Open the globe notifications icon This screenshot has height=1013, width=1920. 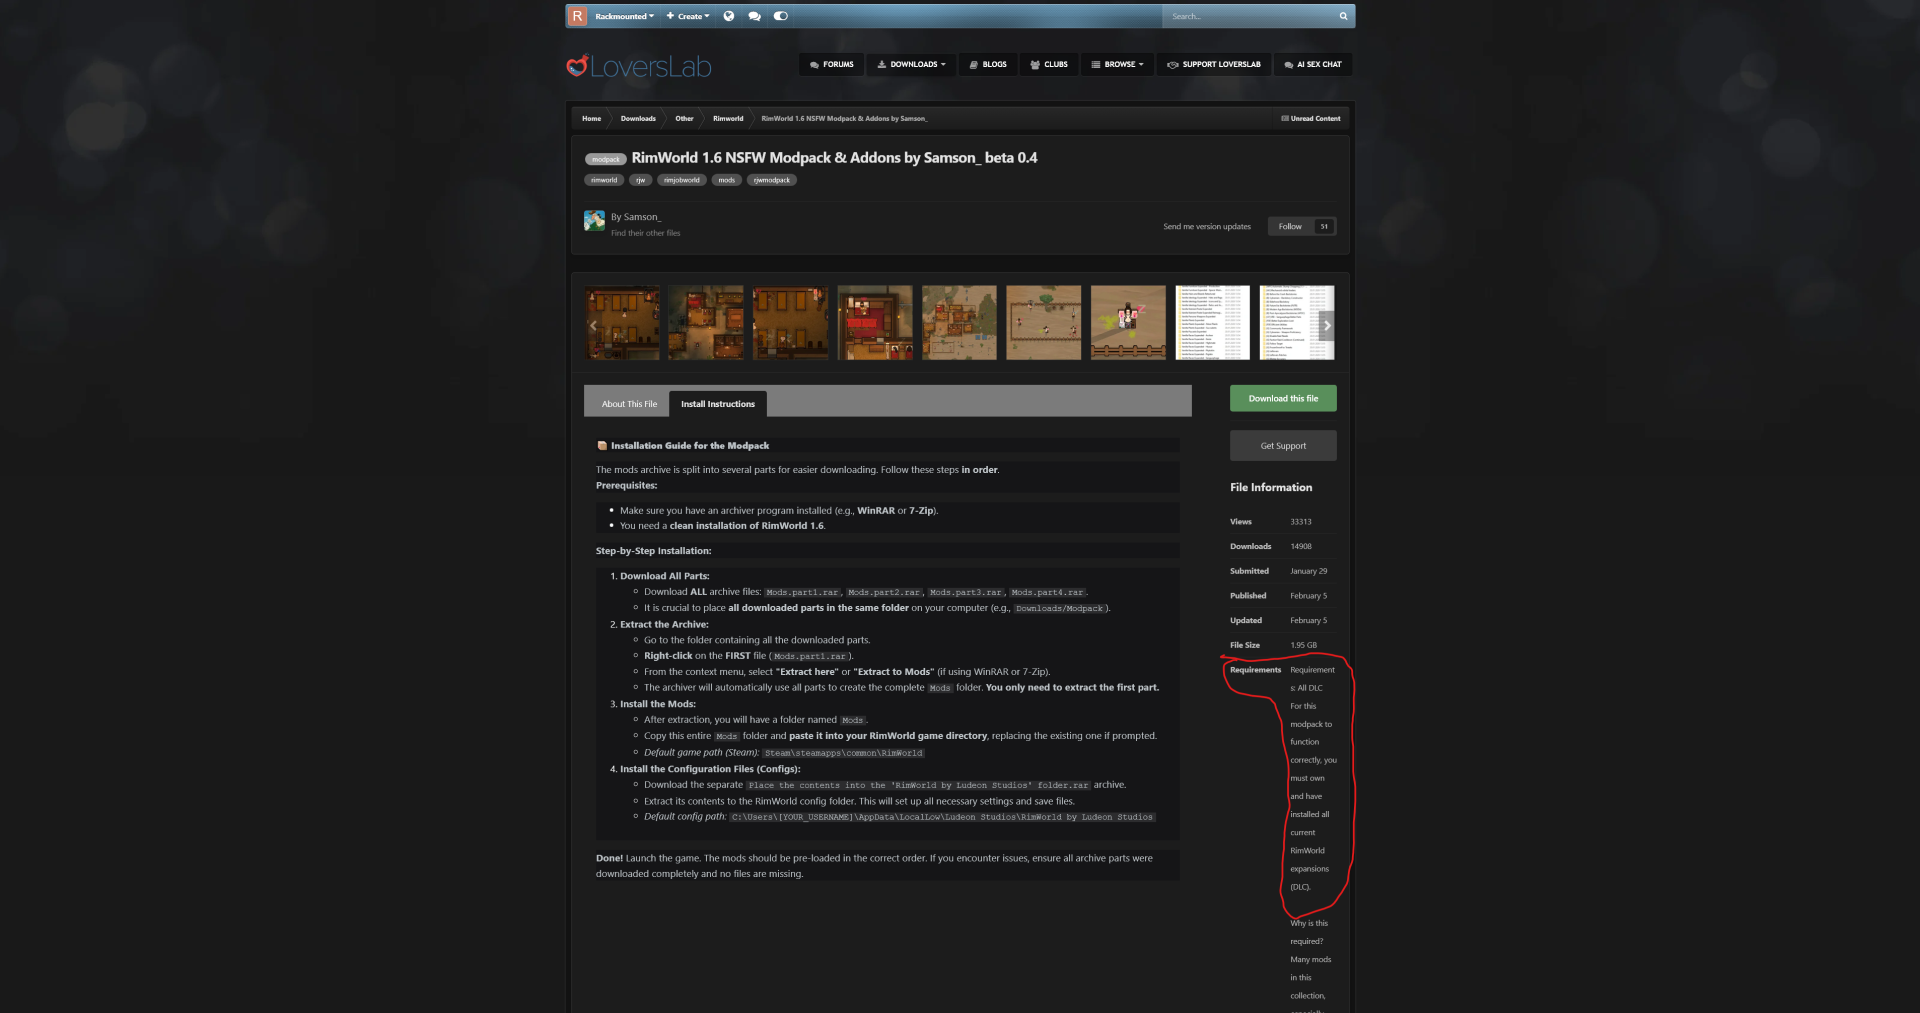tap(729, 16)
